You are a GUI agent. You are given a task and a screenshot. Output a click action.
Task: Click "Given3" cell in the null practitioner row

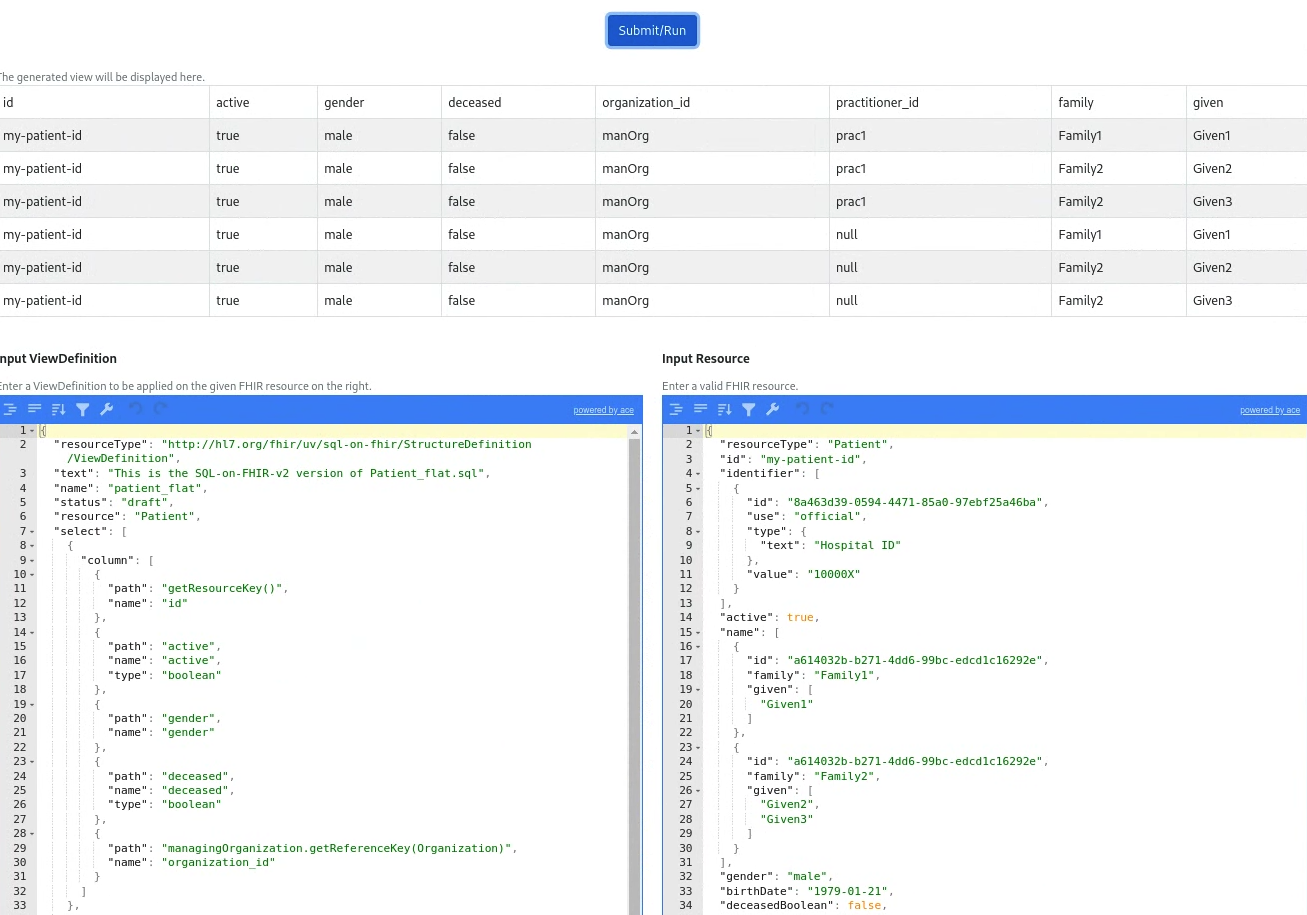click(1247, 300)
